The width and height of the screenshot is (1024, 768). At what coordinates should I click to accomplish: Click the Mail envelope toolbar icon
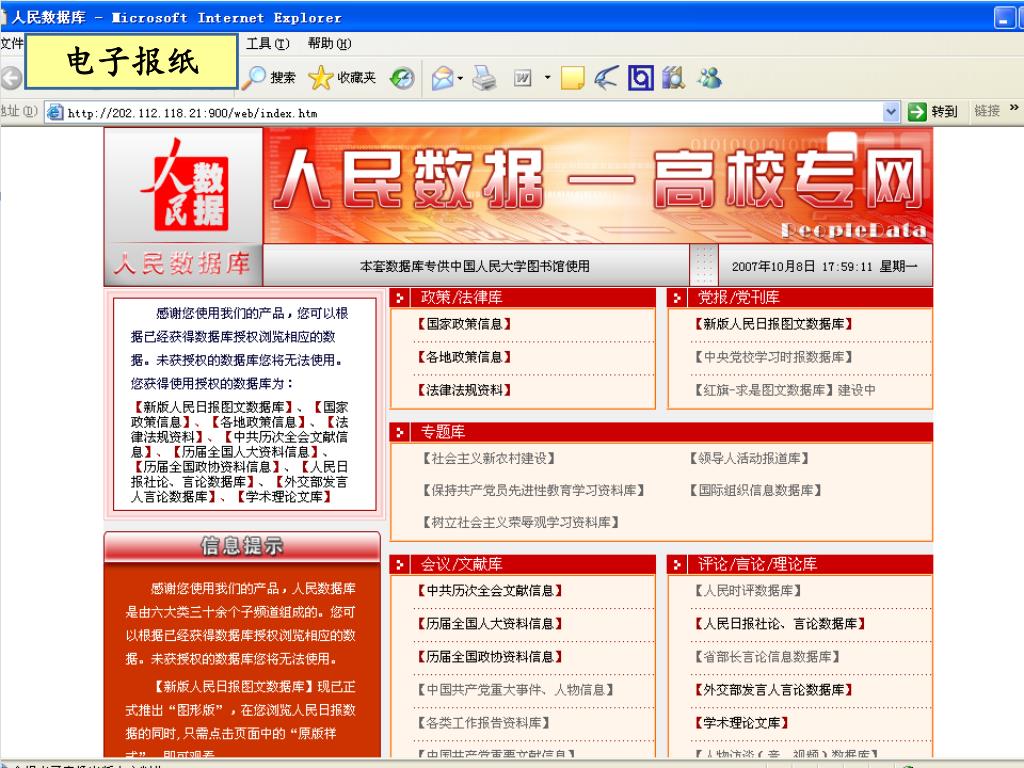[442, 78]
